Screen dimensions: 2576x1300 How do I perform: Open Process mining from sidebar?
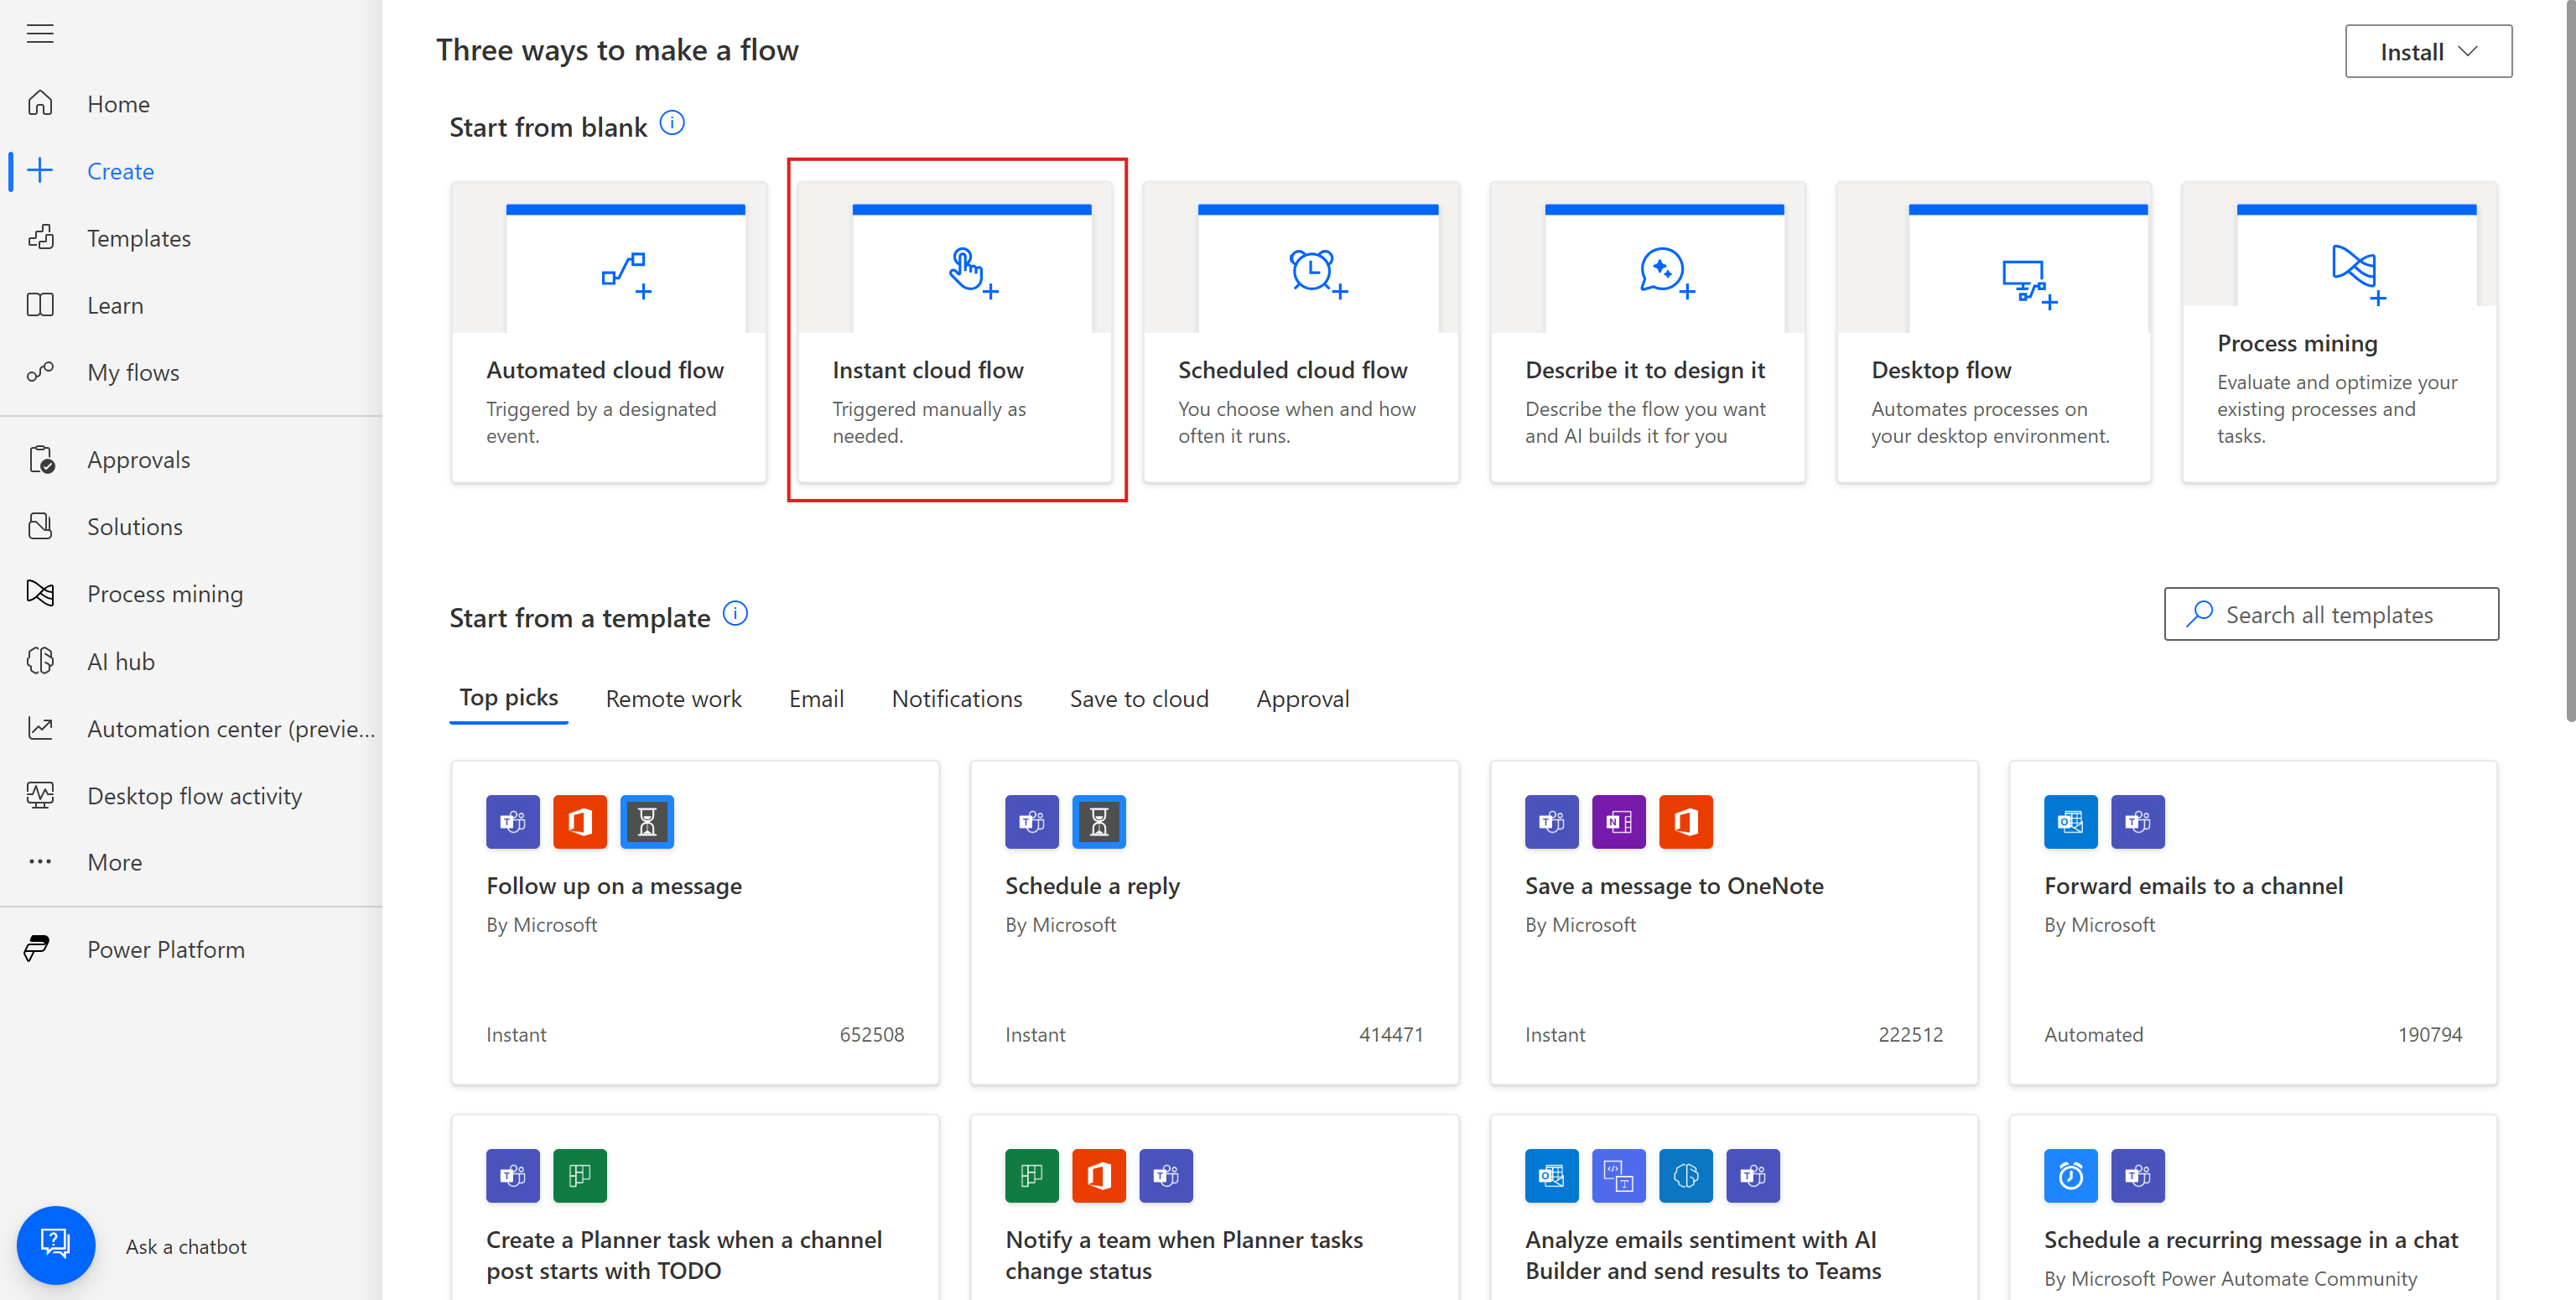pos(164,592)
